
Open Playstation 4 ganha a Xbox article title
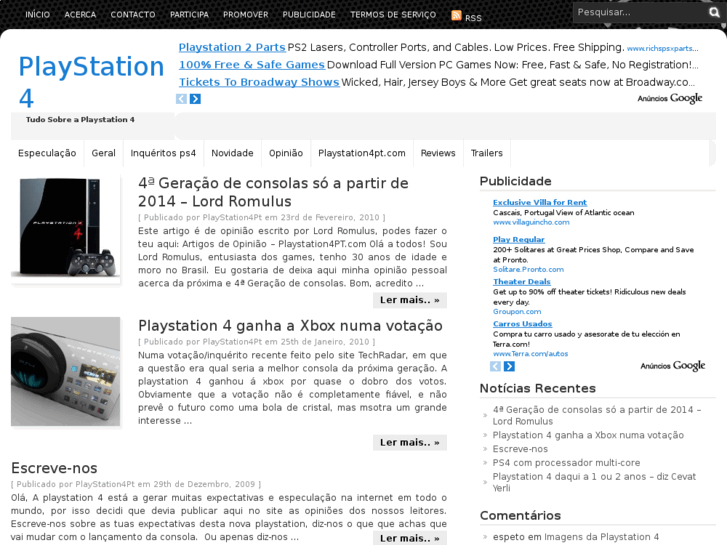click(x=290, y=326)
